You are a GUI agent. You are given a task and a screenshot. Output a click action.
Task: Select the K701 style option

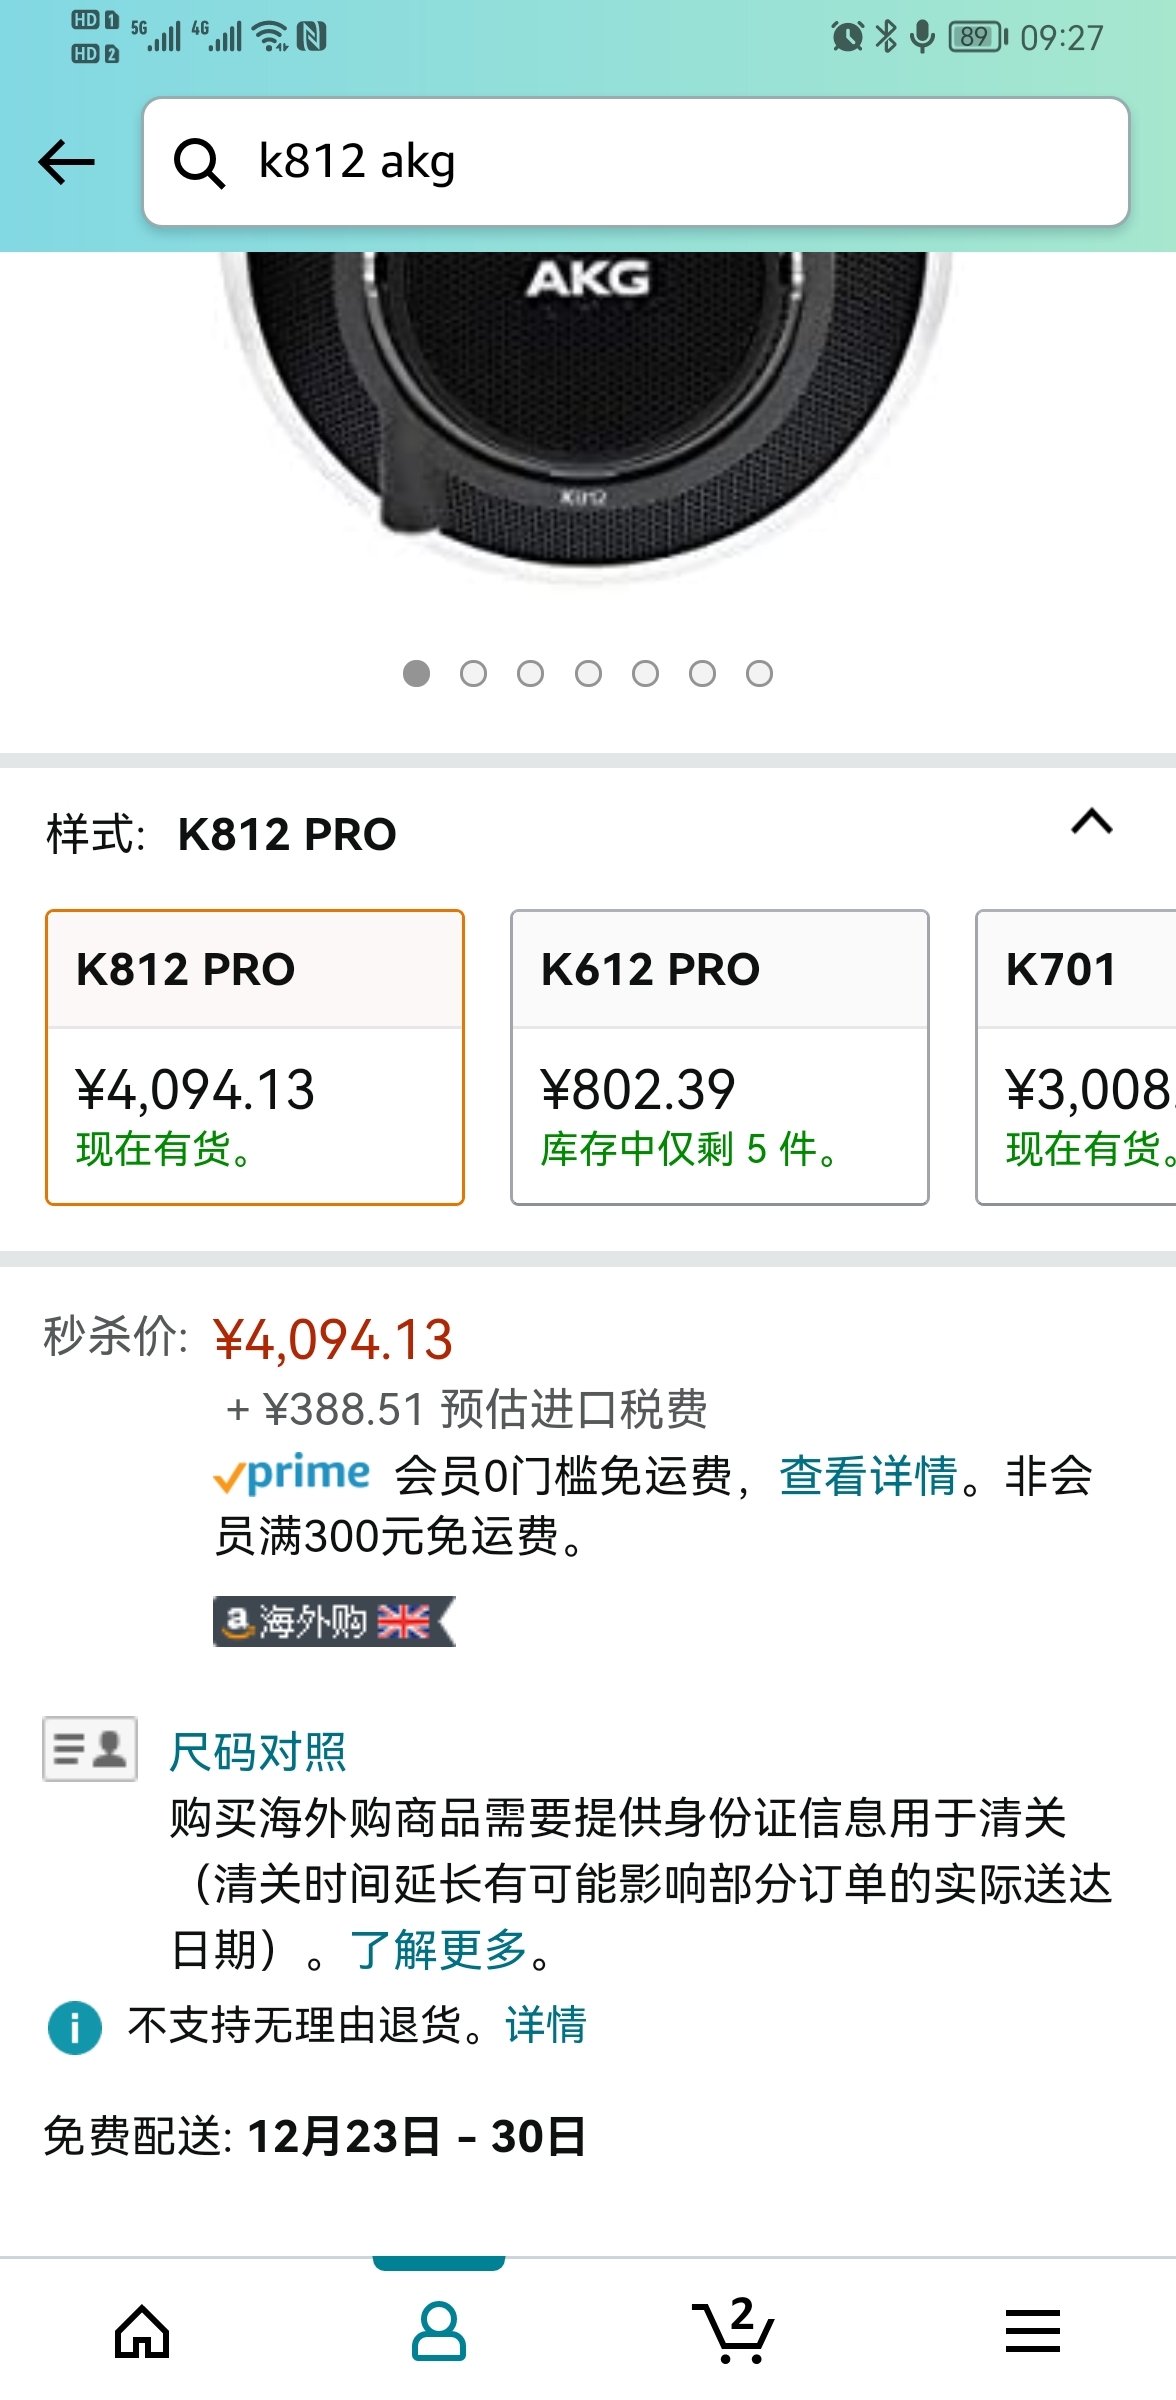[1076, 1057]
